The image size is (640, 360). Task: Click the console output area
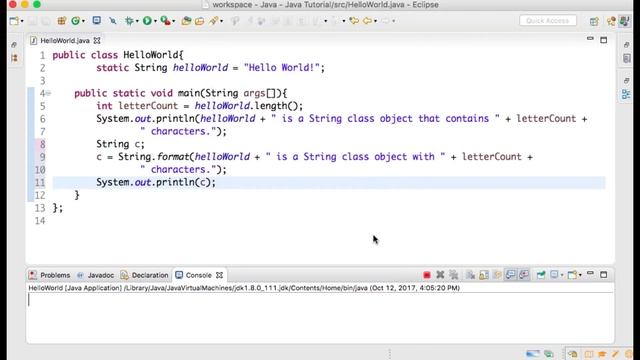(320, 318)
